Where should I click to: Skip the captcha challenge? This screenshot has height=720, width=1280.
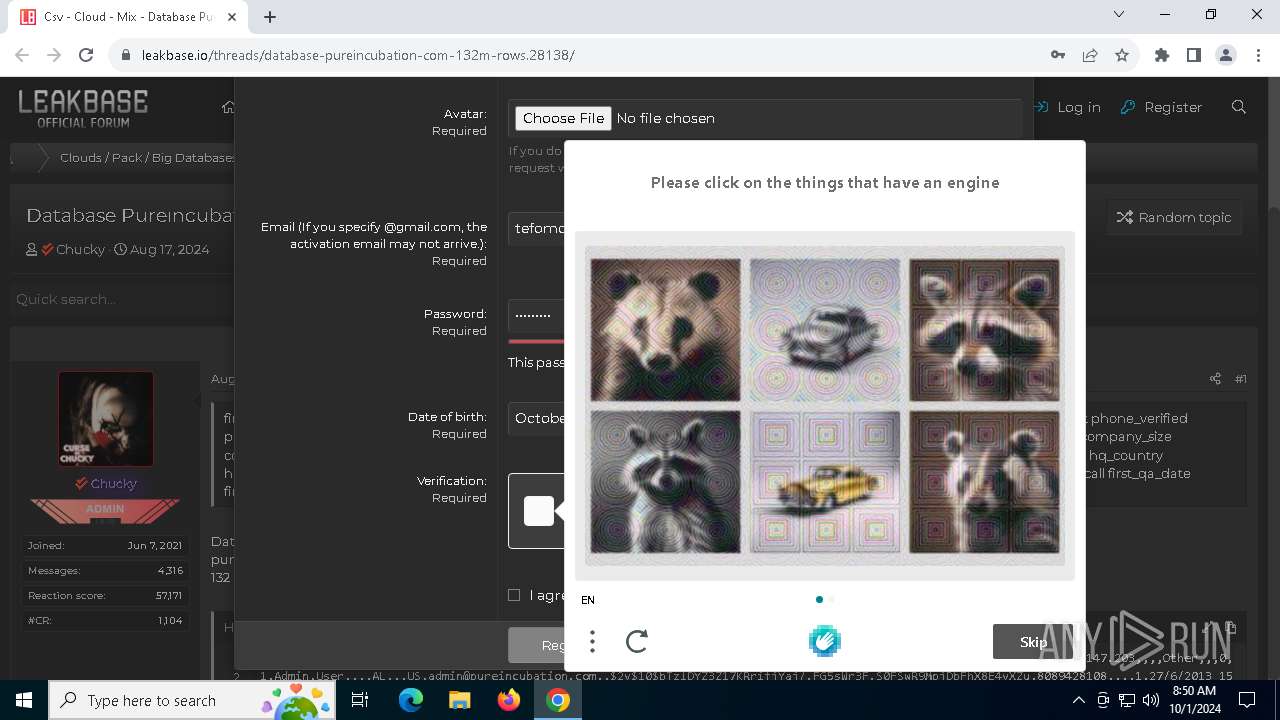(1033, 642)
